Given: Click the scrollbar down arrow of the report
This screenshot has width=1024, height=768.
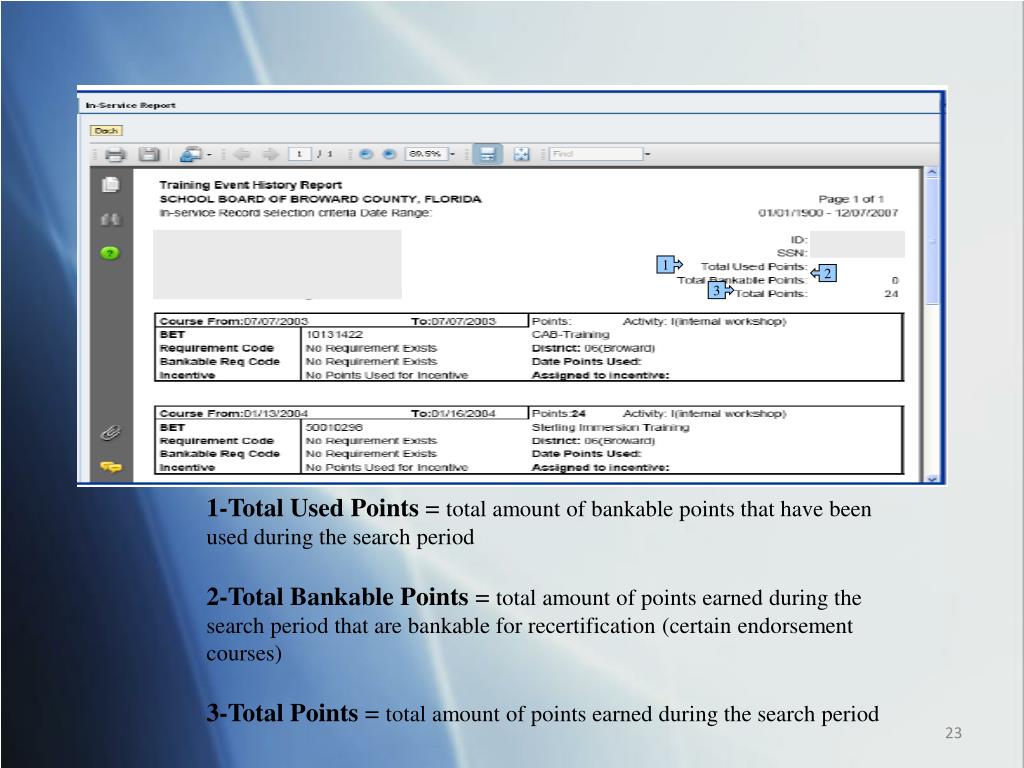Looking at the screenshot, I should tap(932, 479).
